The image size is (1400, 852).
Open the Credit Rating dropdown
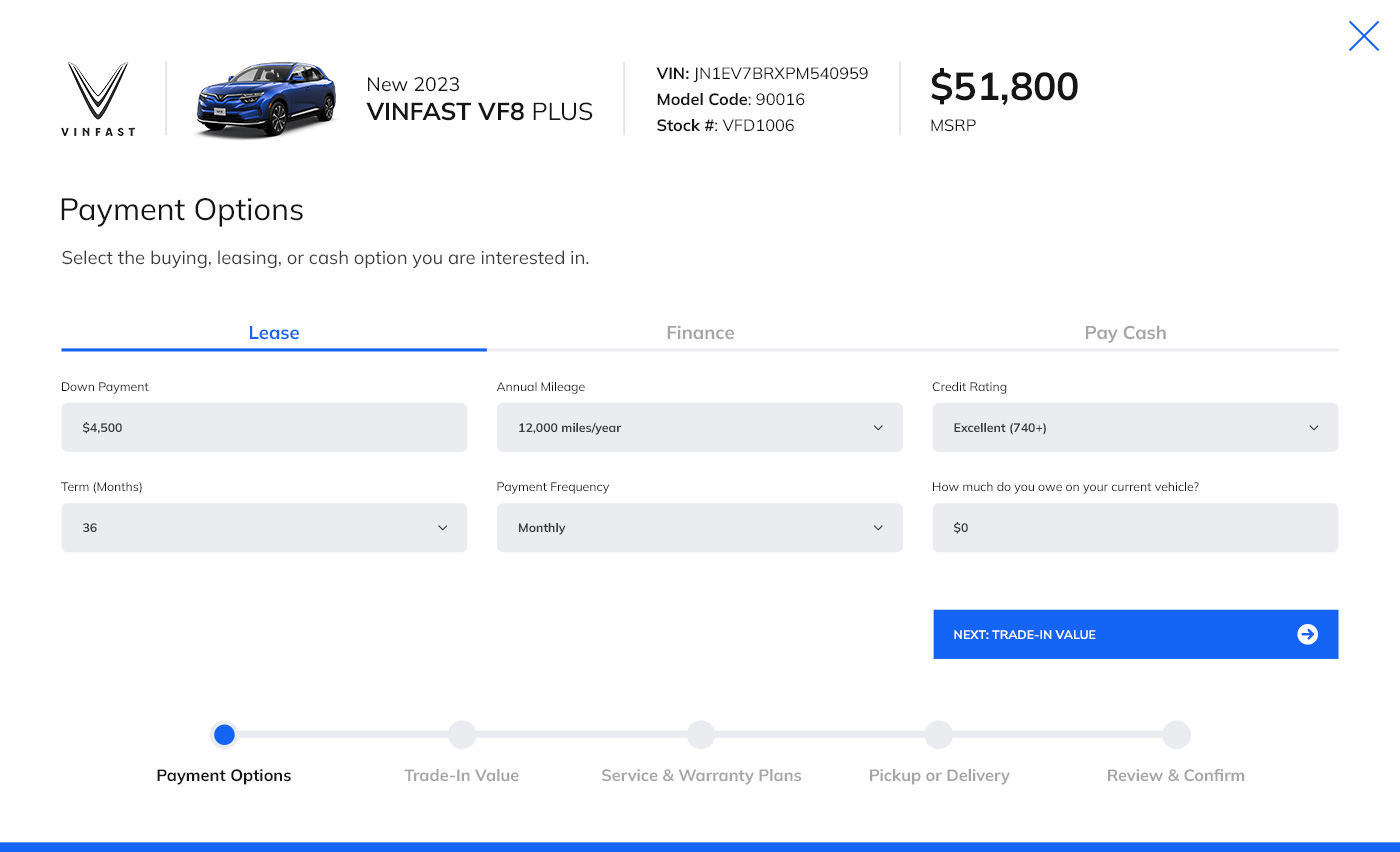click(1135, 427)
